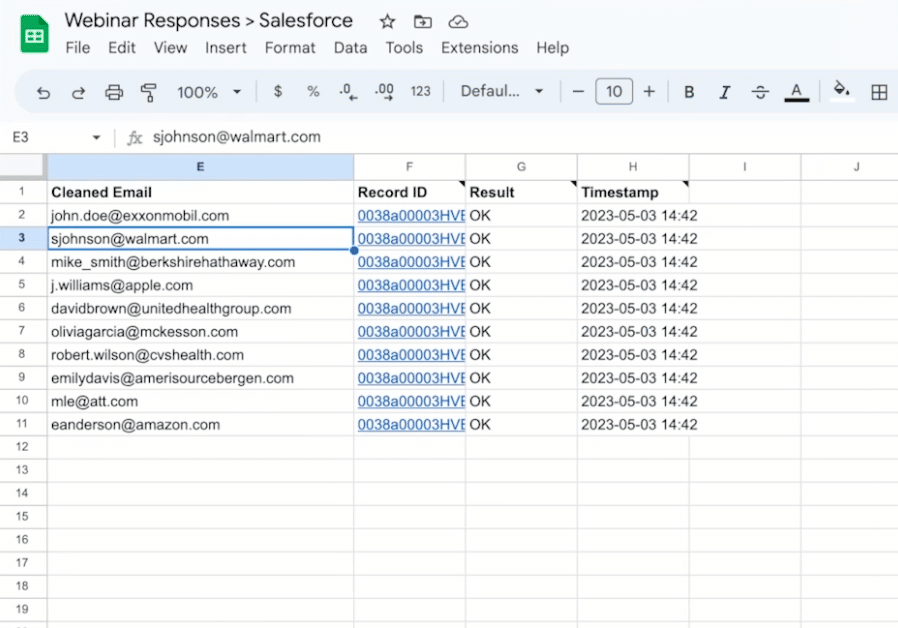Open the Data menu

click(350, 48)
